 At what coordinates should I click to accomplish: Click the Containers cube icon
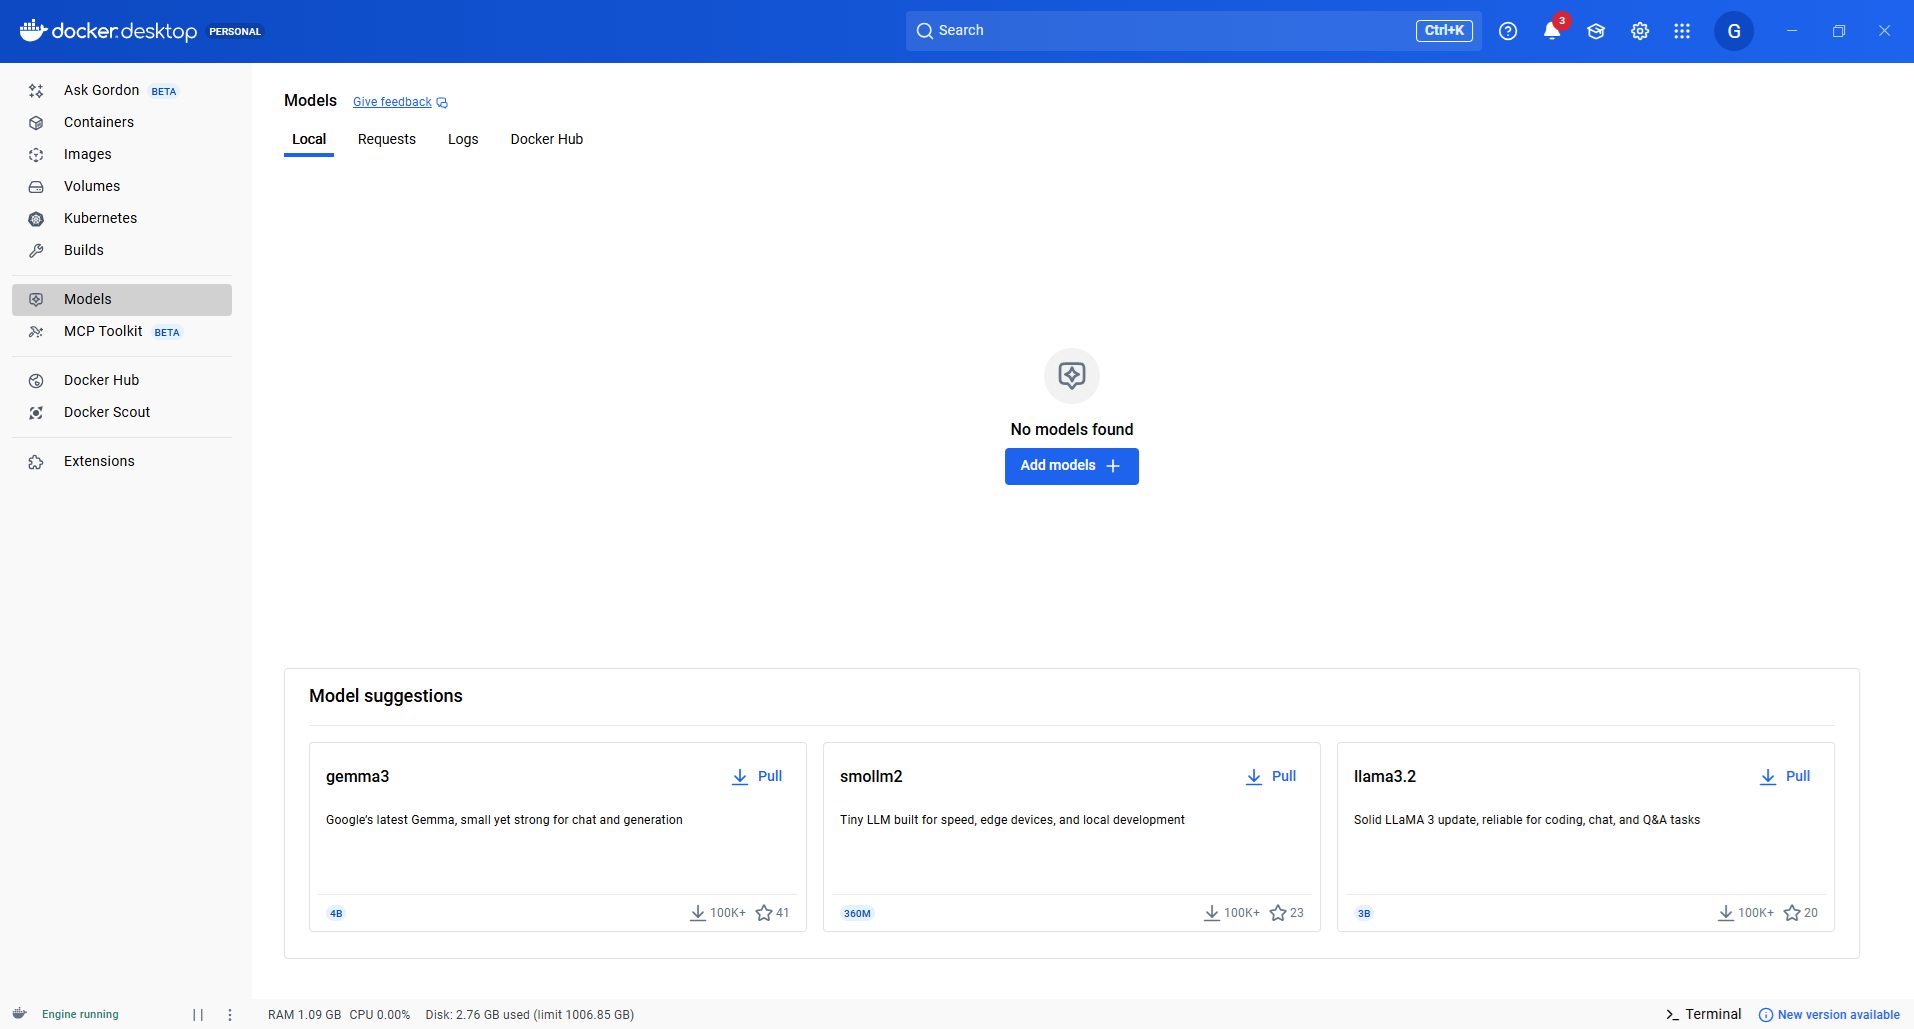36,123
